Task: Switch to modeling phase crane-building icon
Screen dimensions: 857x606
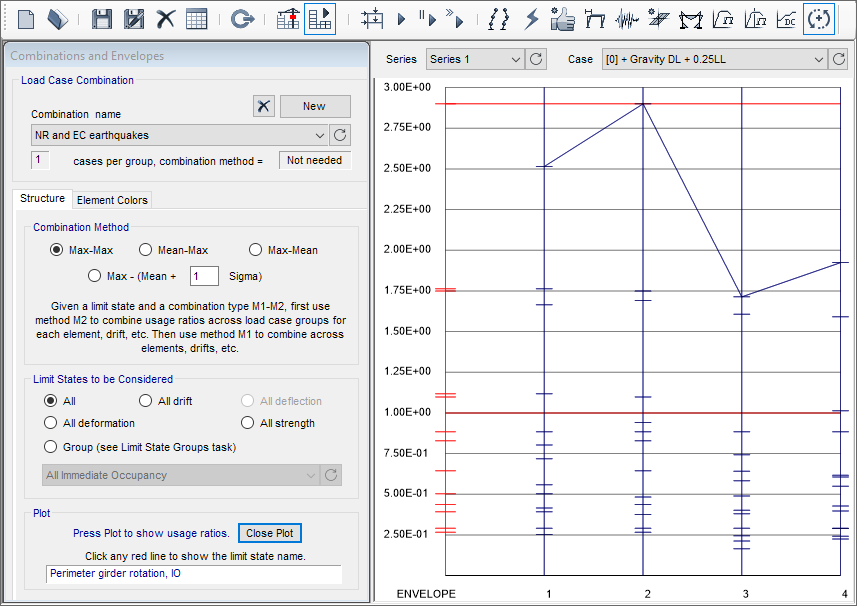Action: (x=287, y=19)
